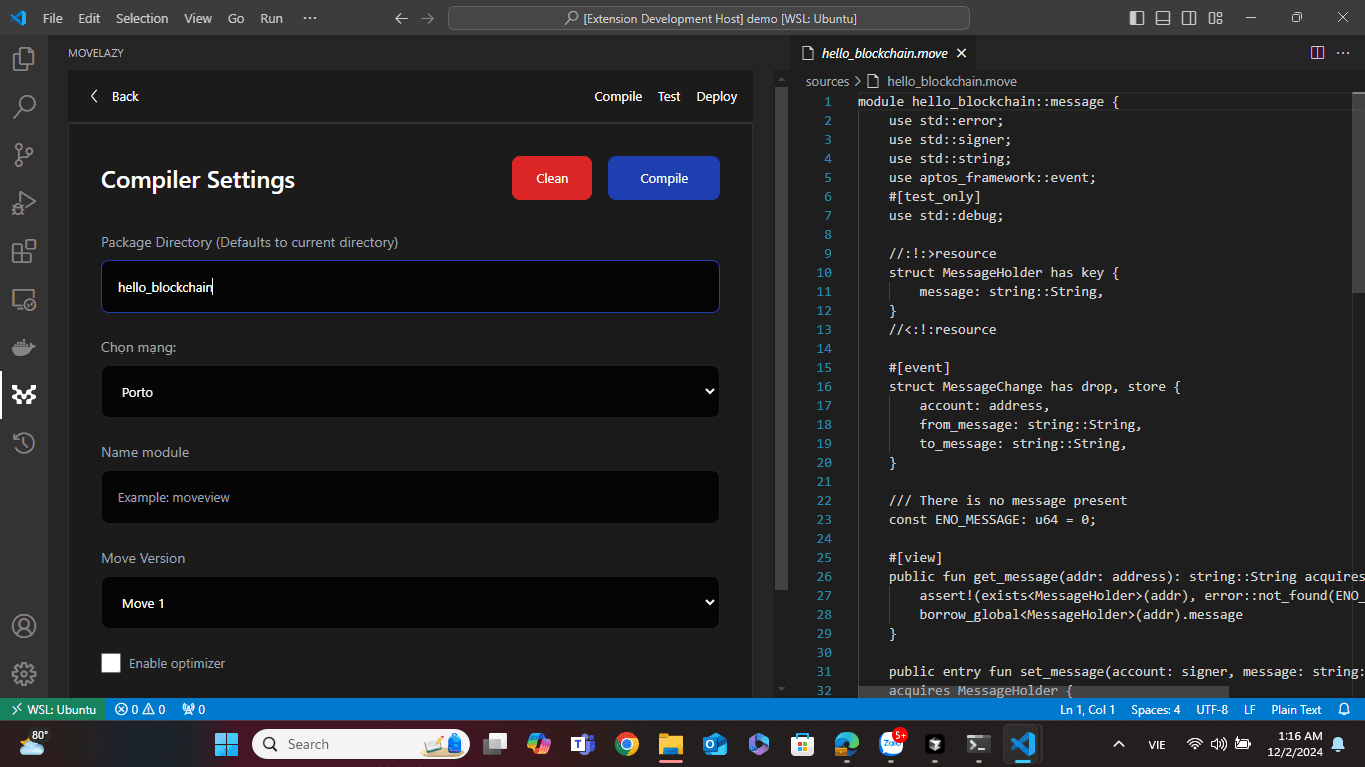The image size is (1365, 767).
Task: Open the Explorer view in activity bar
Action: coord(24,59)
